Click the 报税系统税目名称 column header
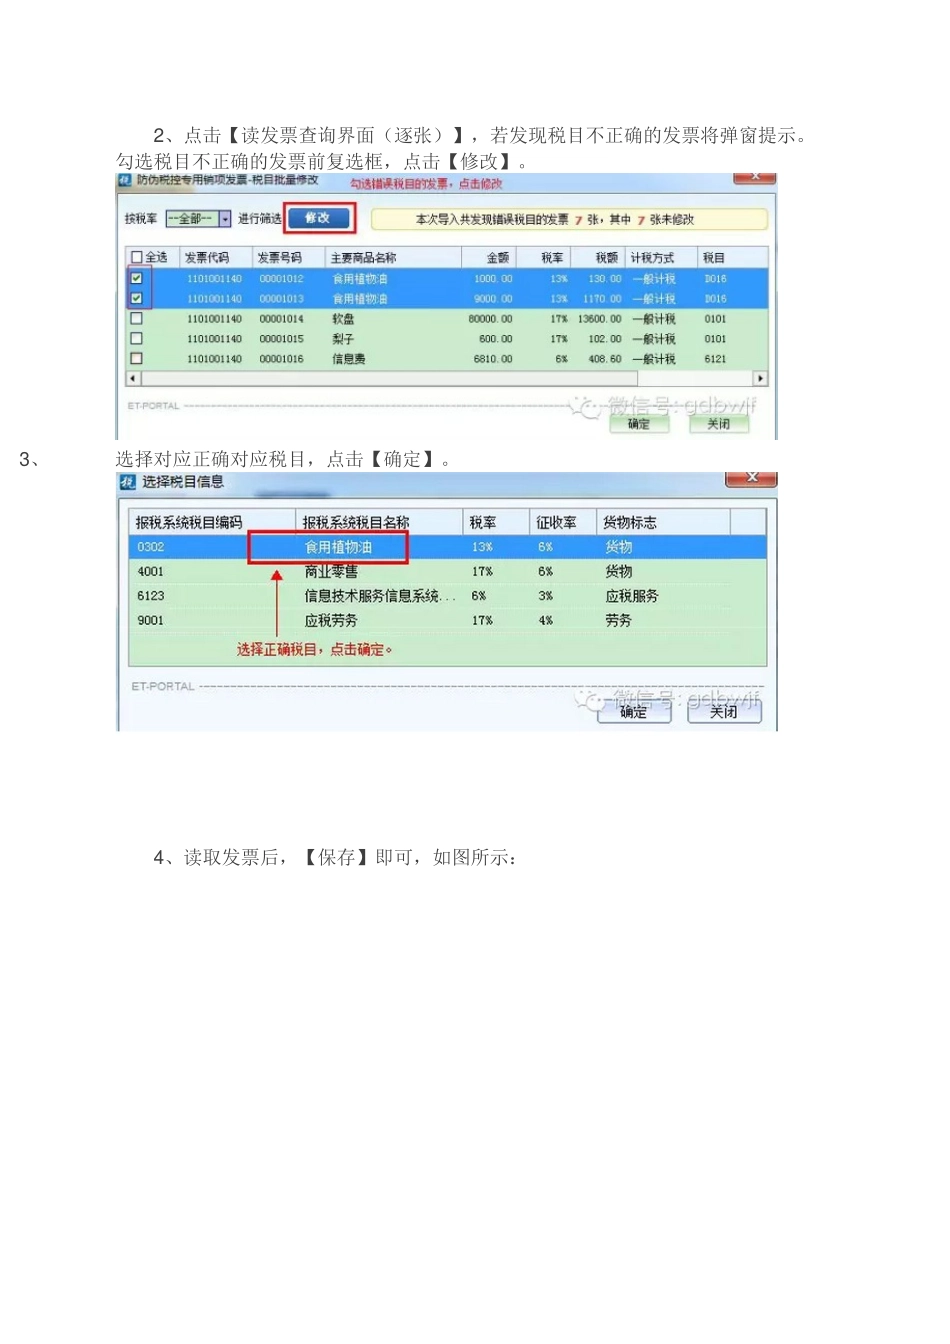This screenshot has width=950, height=1344. (x=379, y=522)
